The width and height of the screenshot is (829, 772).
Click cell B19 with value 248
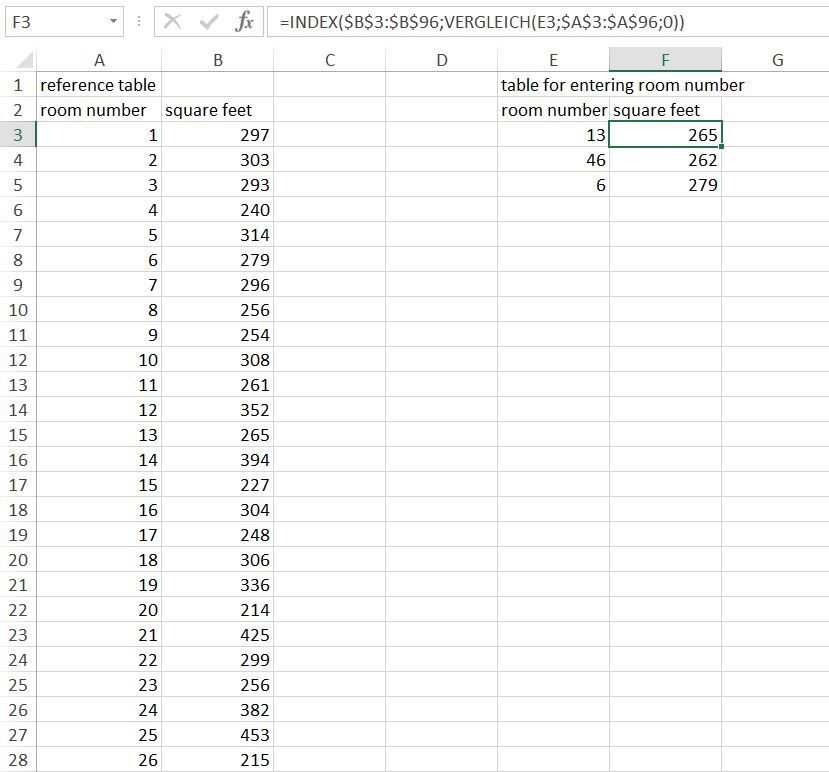(217, 535)
